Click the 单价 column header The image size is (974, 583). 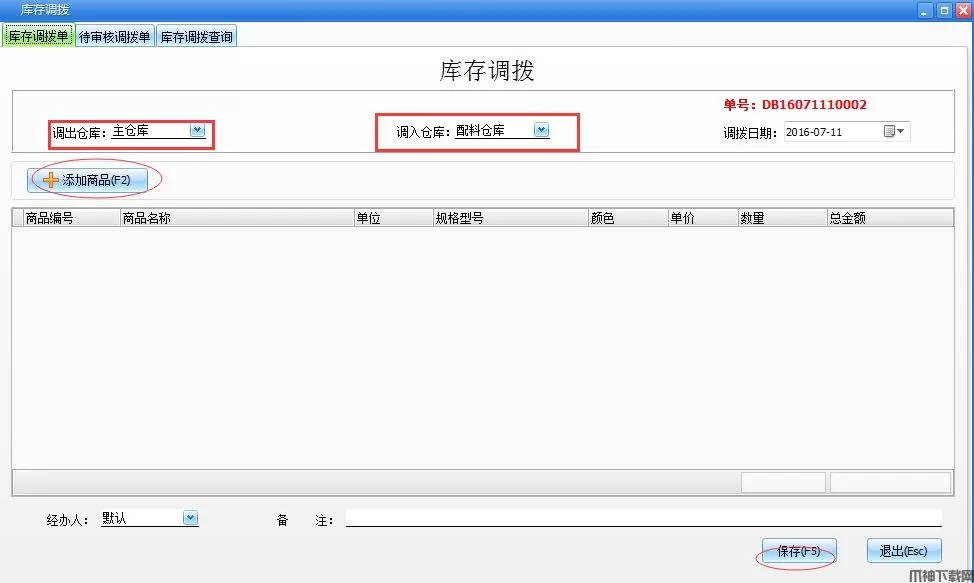tap(703, 218)
